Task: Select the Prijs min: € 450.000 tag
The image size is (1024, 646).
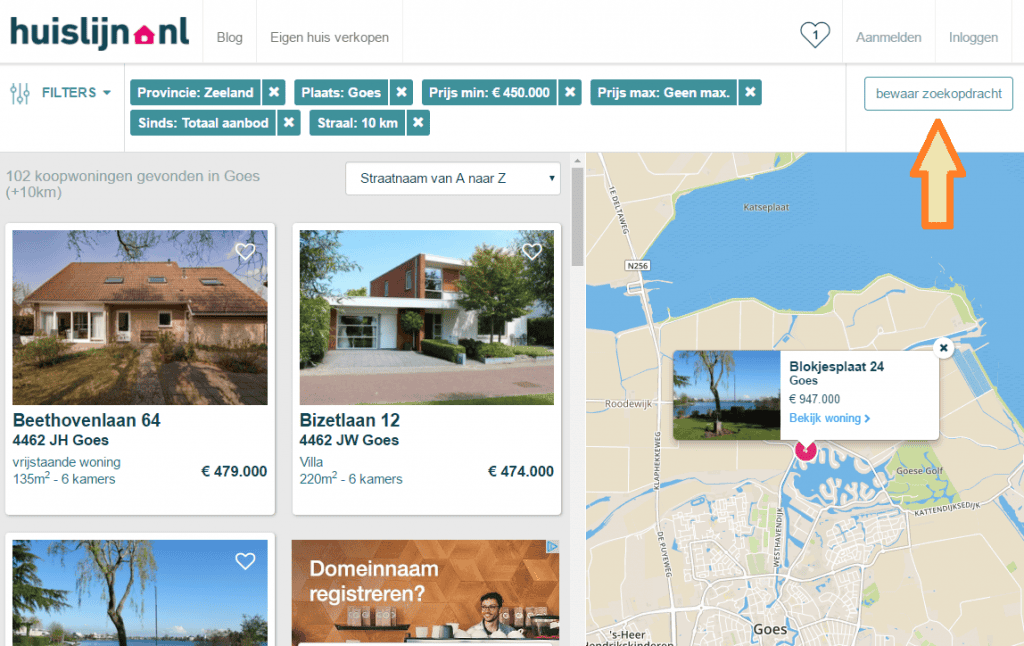Action: 489,92
